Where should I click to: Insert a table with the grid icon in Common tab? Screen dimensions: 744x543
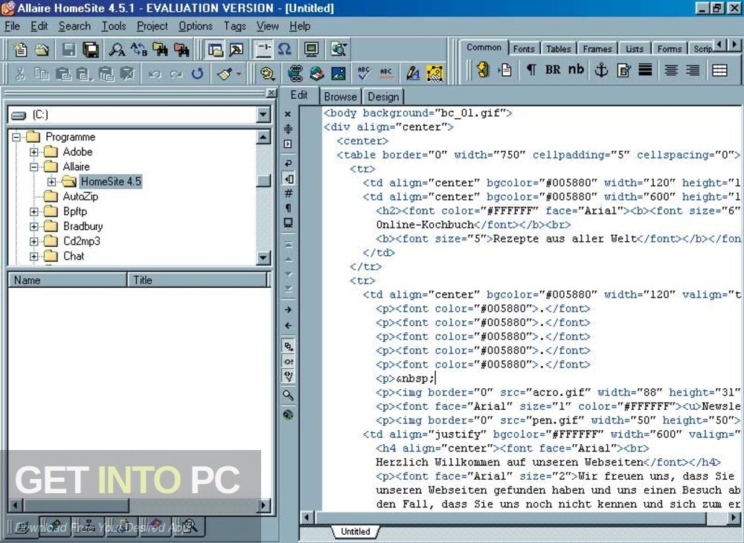pos(720,70)
